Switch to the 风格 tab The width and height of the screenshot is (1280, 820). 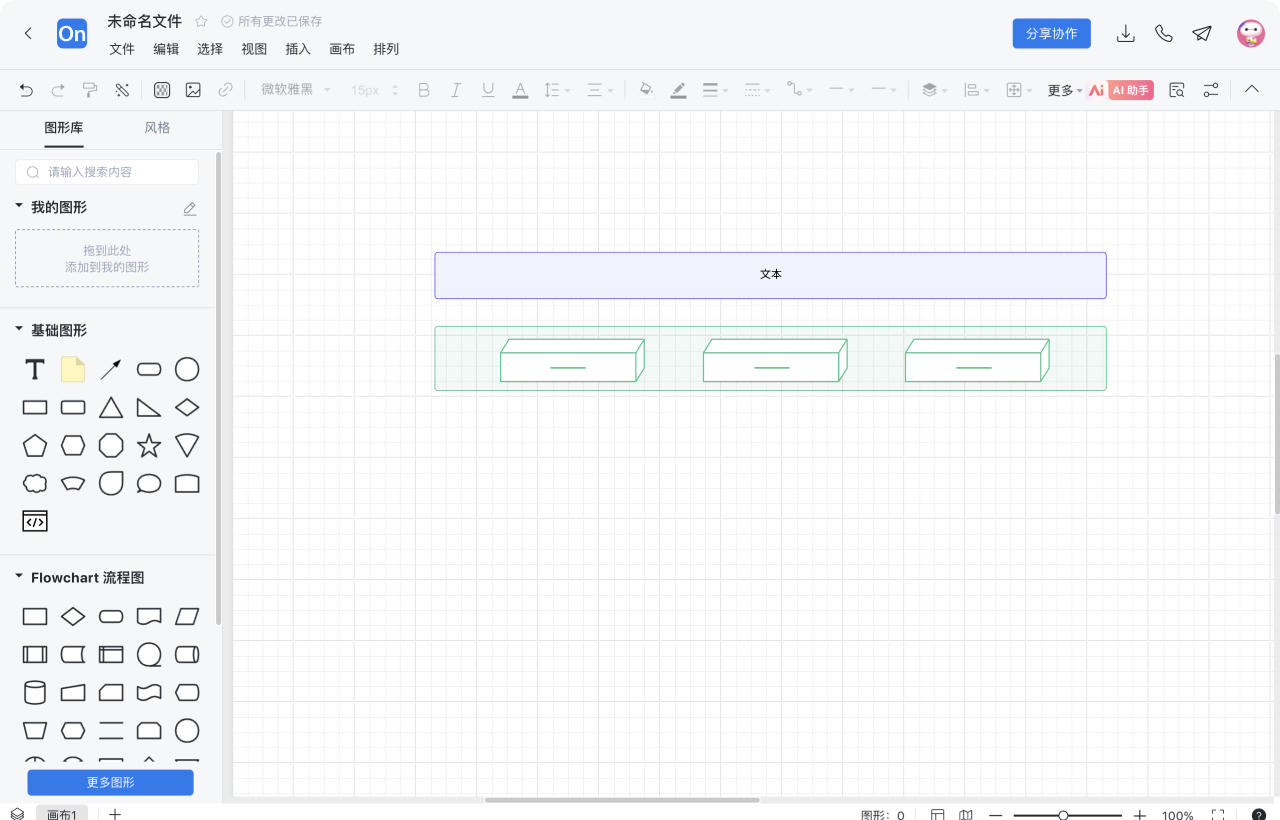coord(157,128)
